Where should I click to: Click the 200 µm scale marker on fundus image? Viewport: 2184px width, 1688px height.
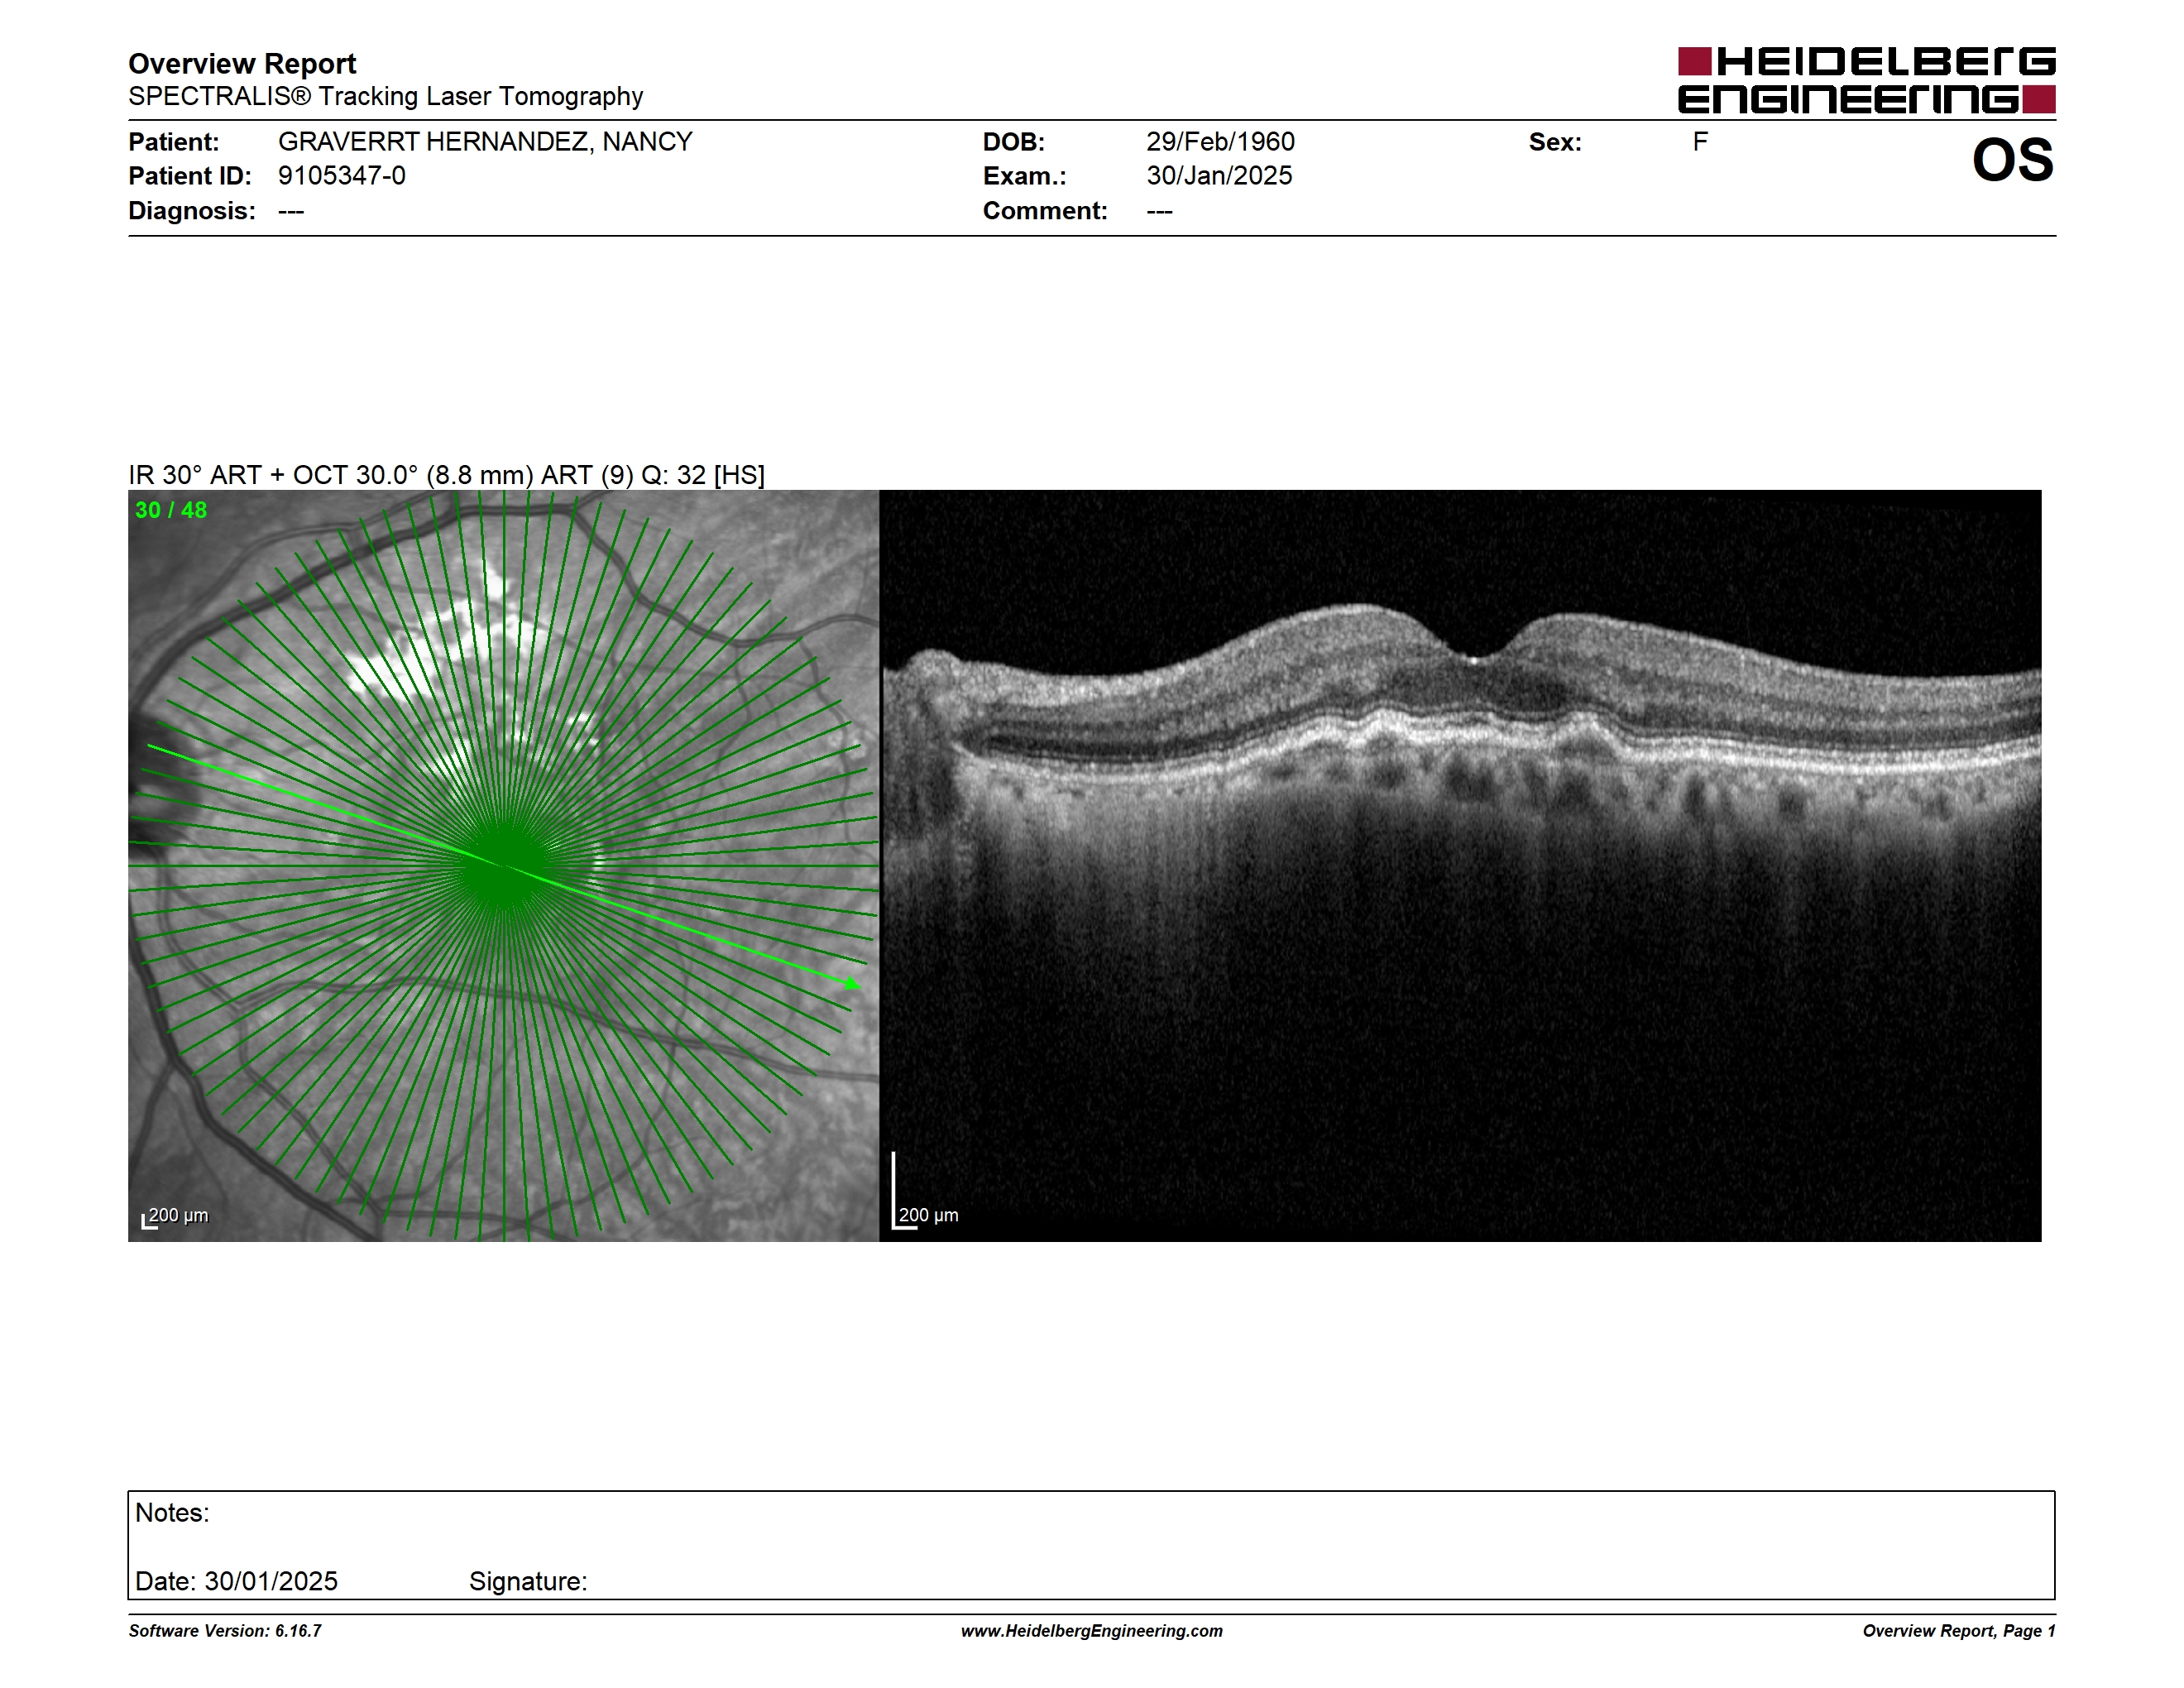[175, 1217]
